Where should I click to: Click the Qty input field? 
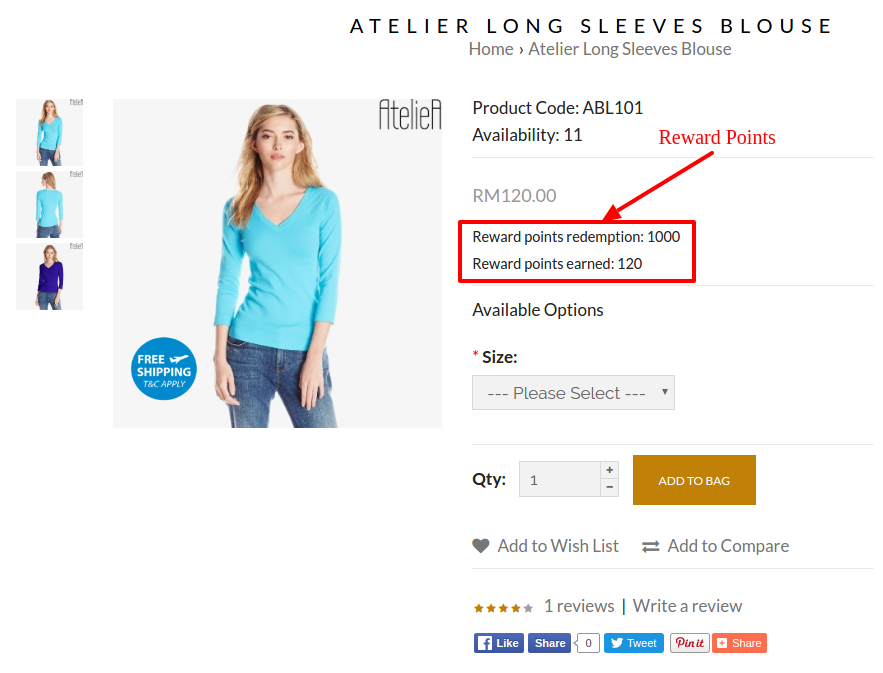pos(560,479)
